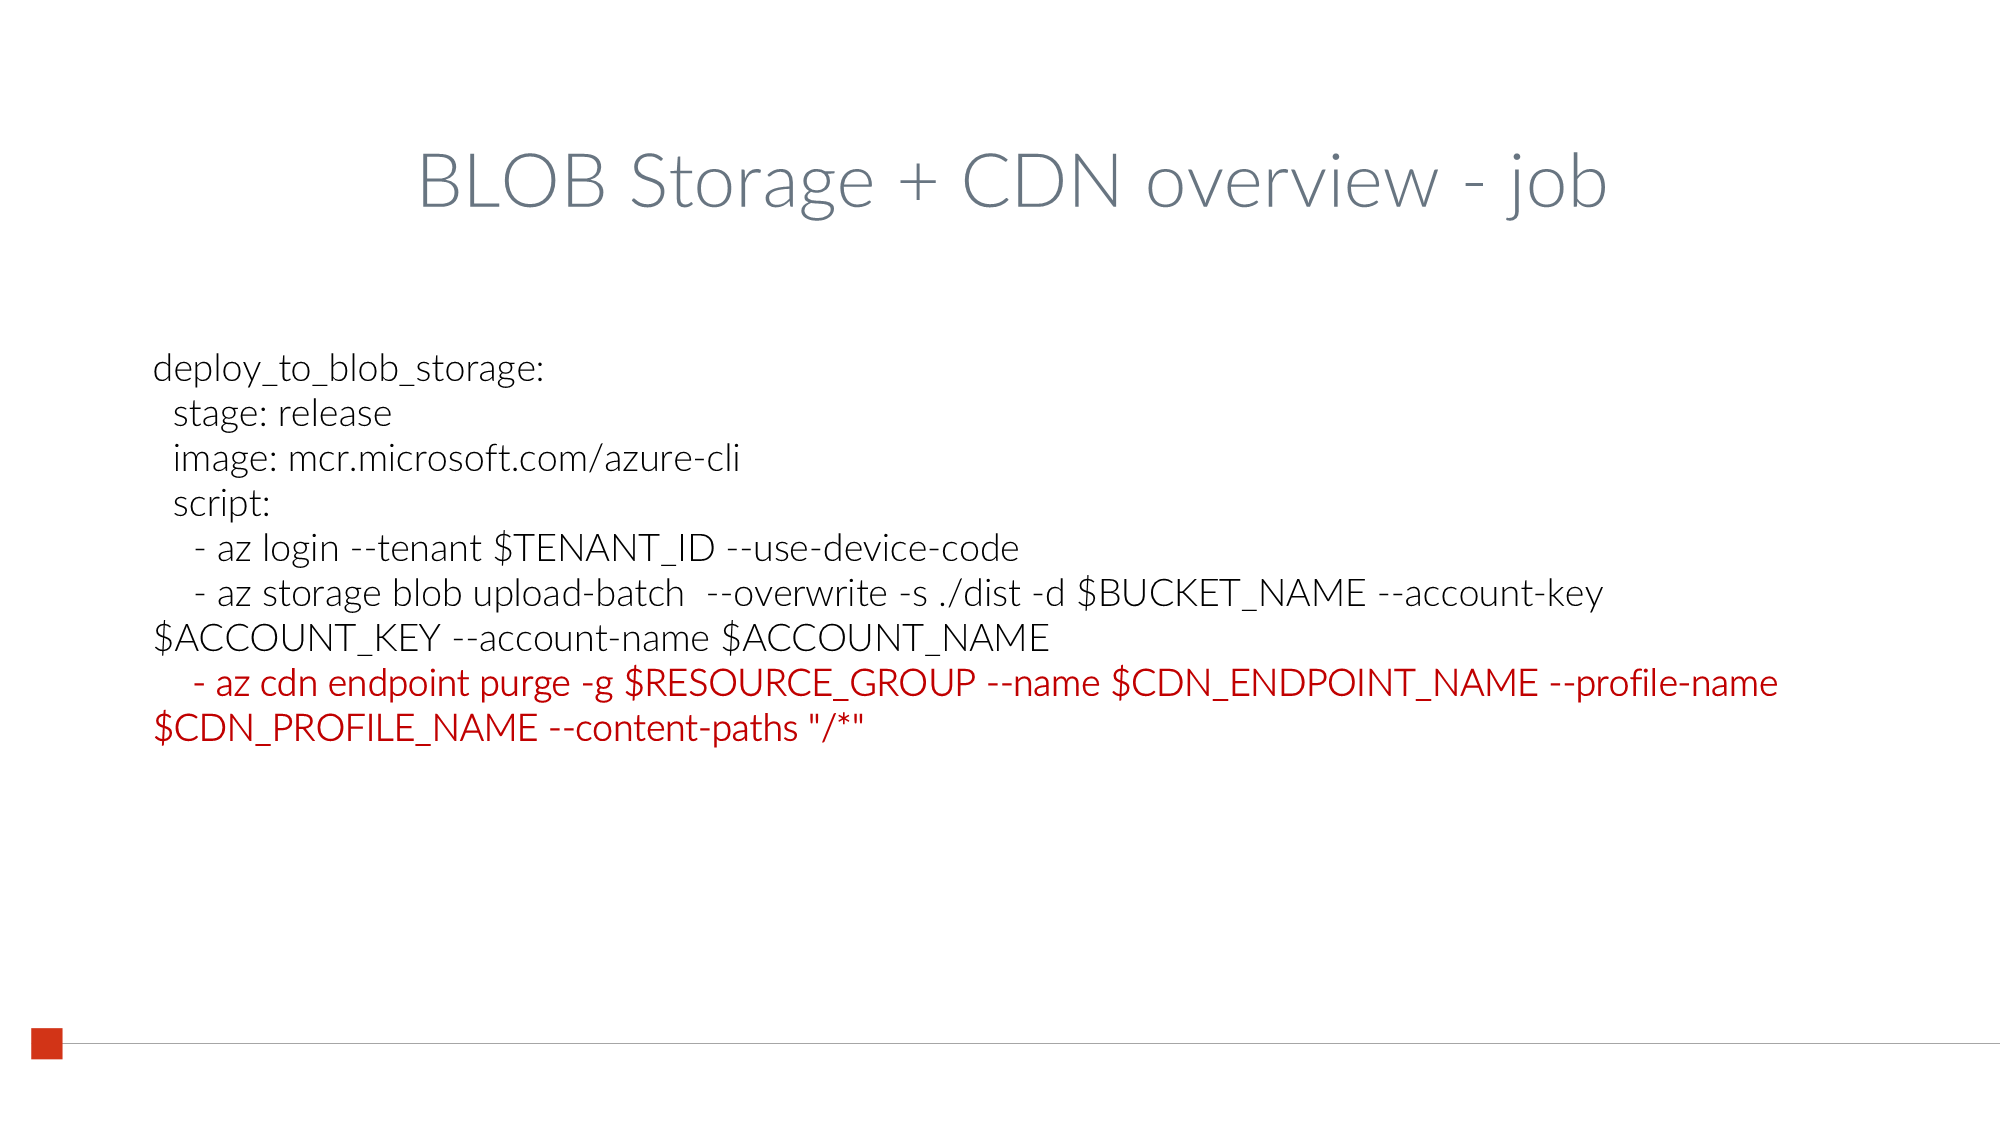The width and height of the screenshot is (2000, 1125).
Task: Click the $ACCOUNT_KEY variable
Action: (297, 639)
